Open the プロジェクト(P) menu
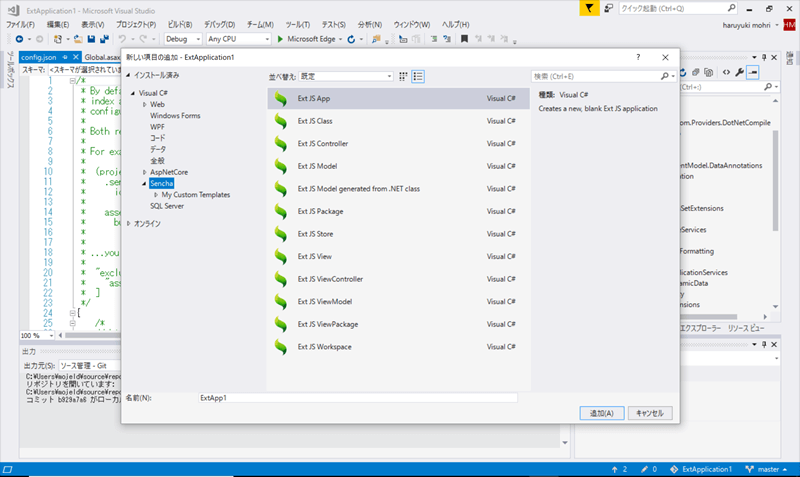The width and height of the screenshot is (800, 477). click(136, 24)
